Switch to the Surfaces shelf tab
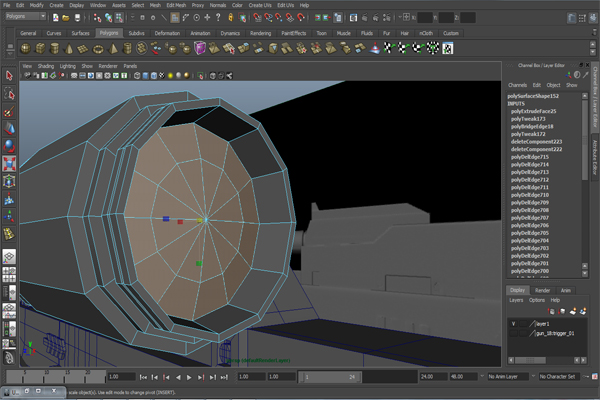Viewport: 600px width, 400px height. click(80, 33)
